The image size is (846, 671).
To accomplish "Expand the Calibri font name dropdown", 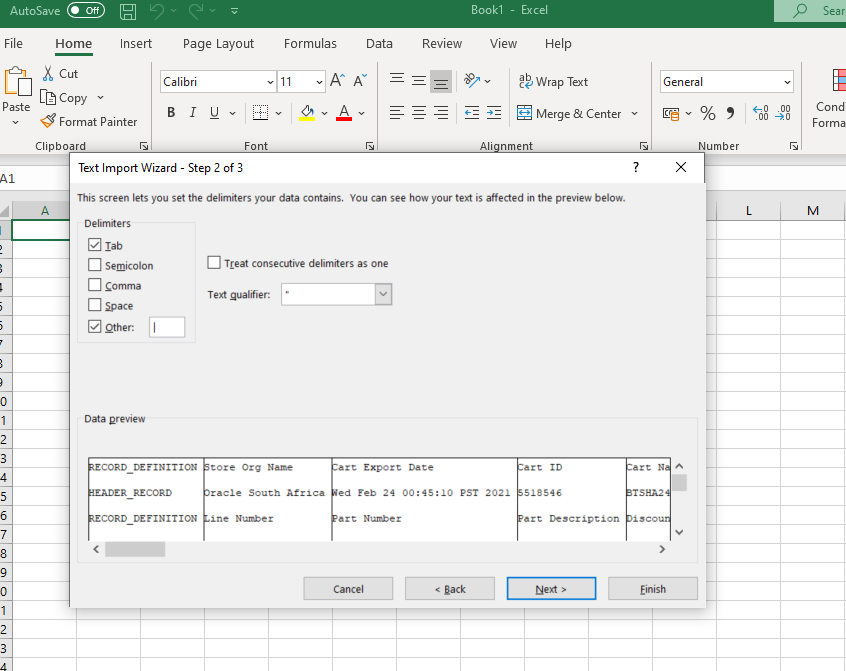I will click(x=270, y=82).
